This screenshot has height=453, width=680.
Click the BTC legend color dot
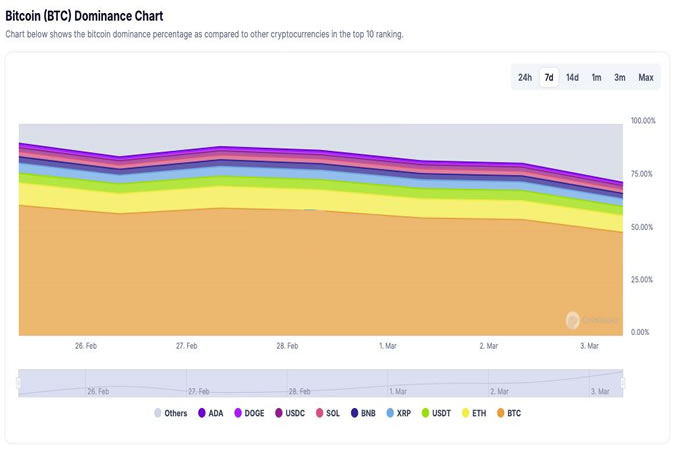pyautogui.click(x=500, y=413)
